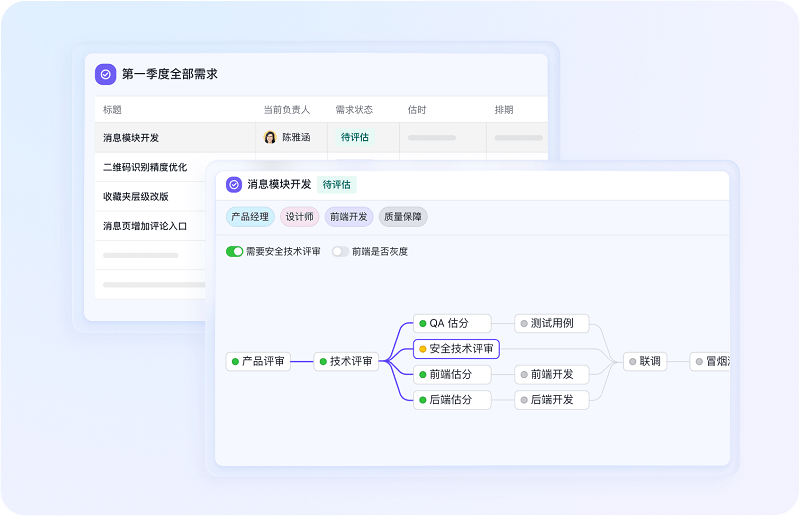Click the 排期 progress bar for 消息模块开发
The height and width of the screenshot is (516, 800).
coord(518,137)
